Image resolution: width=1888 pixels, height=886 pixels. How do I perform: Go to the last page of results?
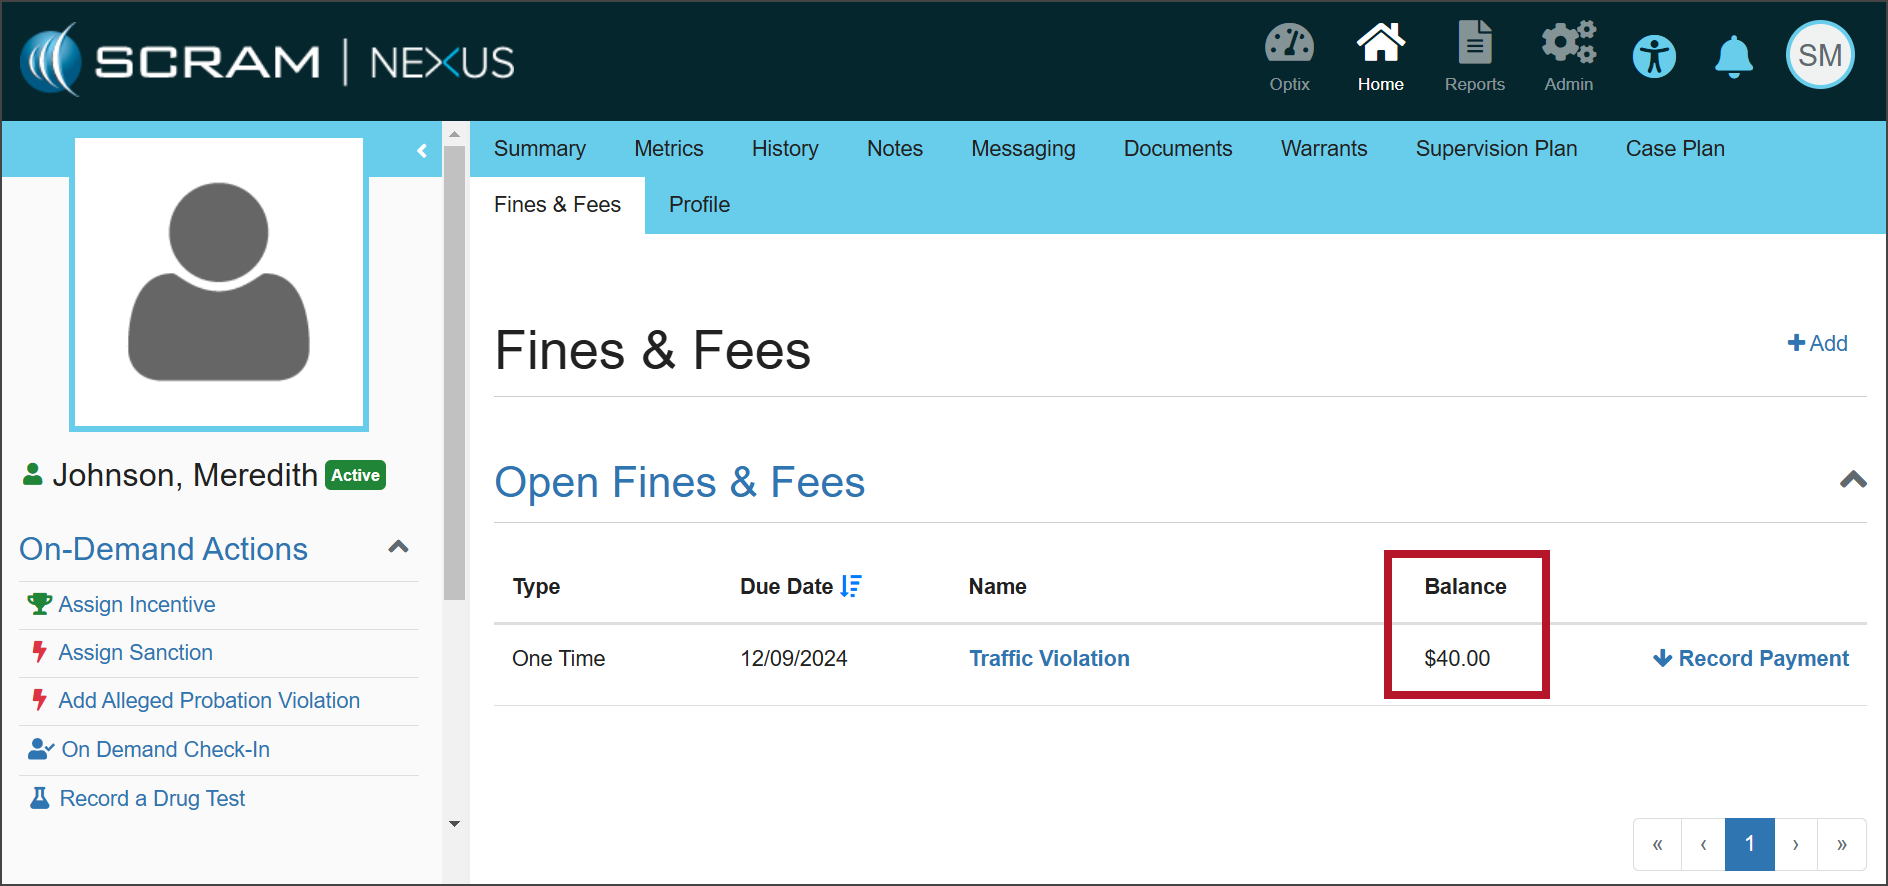tap(1841, 845)
